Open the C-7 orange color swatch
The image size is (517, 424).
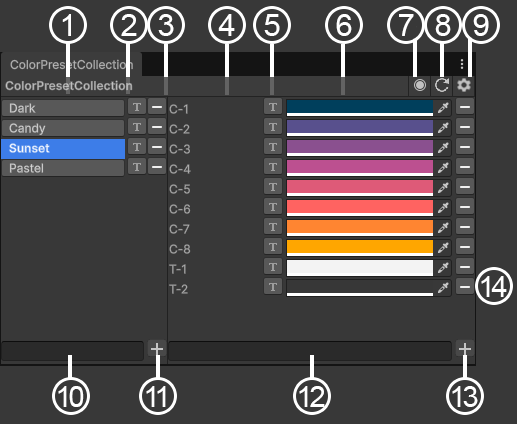360,228
